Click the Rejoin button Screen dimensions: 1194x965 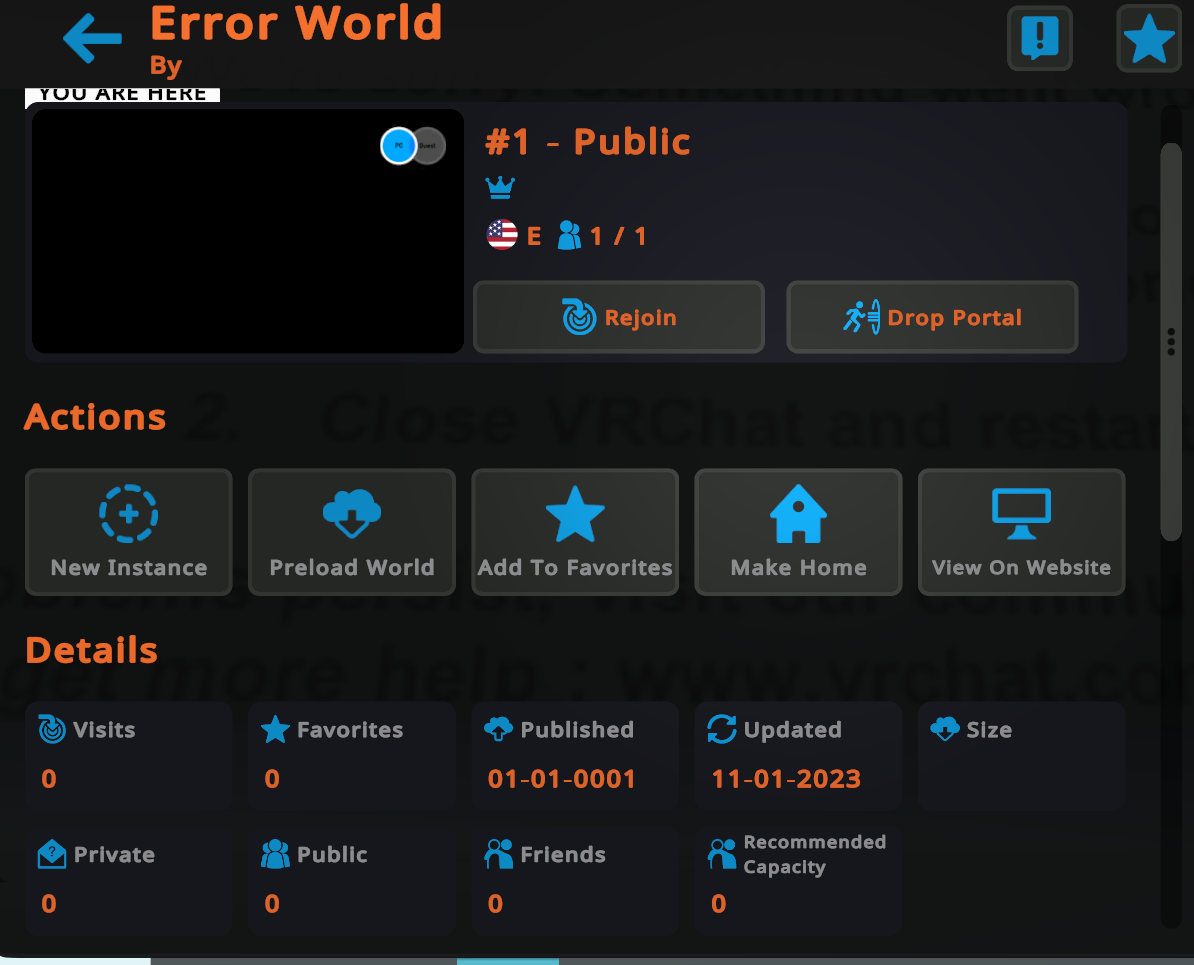click(x=619, y=317)
